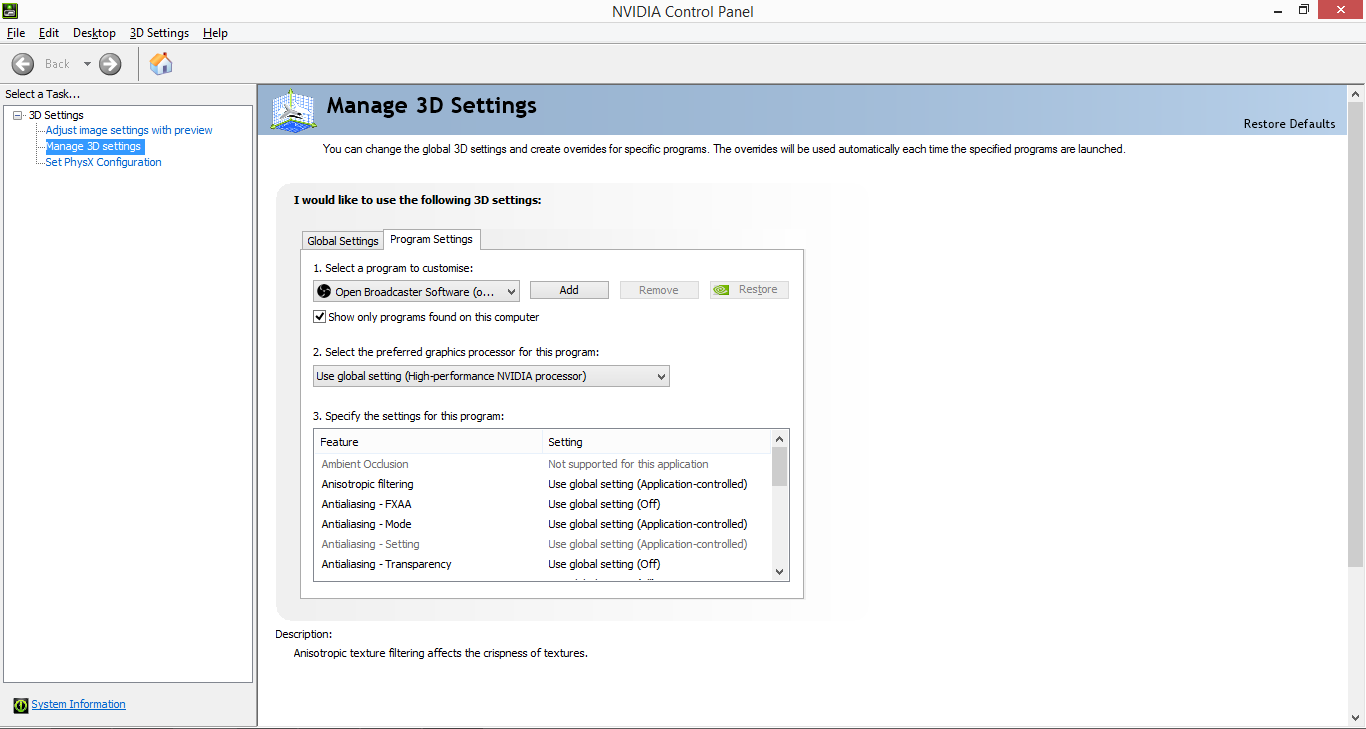Screen dimensions: 1366x729
Task: Click the Remove button
Action: pos(659,290)
